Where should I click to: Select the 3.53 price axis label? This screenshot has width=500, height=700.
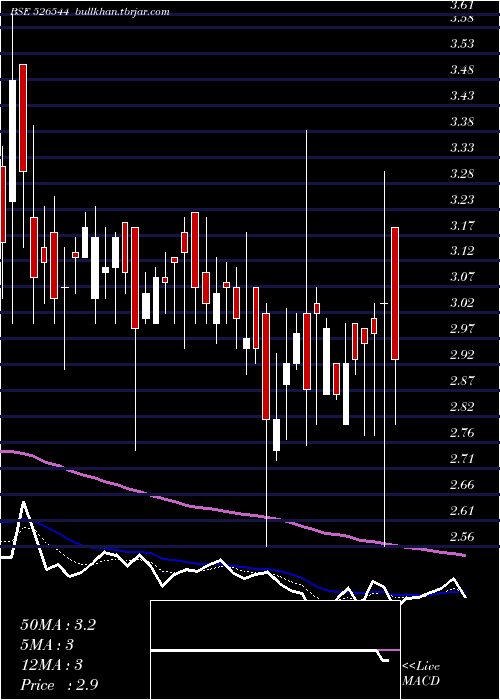tap(462, 44)
